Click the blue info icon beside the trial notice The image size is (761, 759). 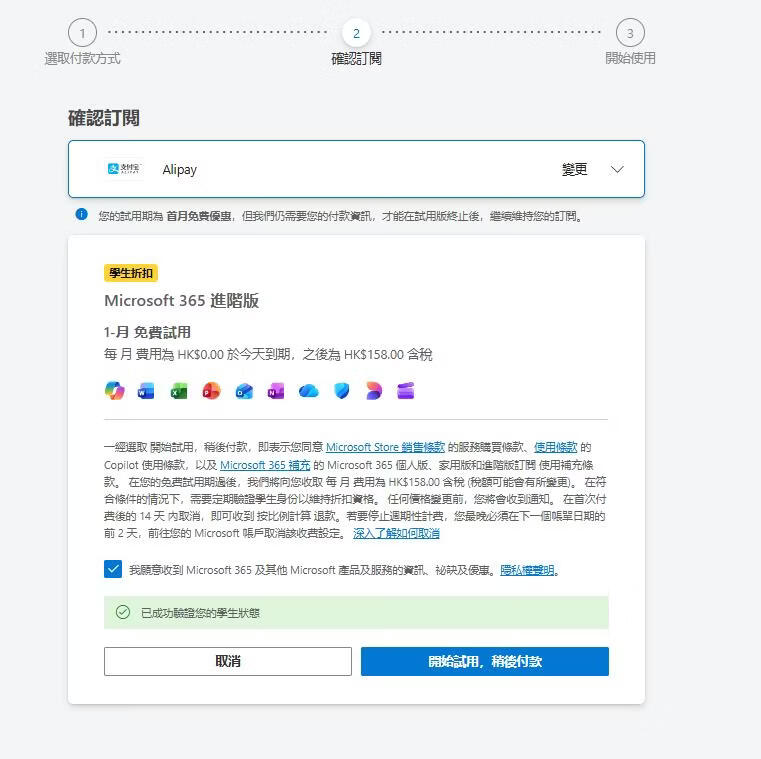click(x=82, y=215)
